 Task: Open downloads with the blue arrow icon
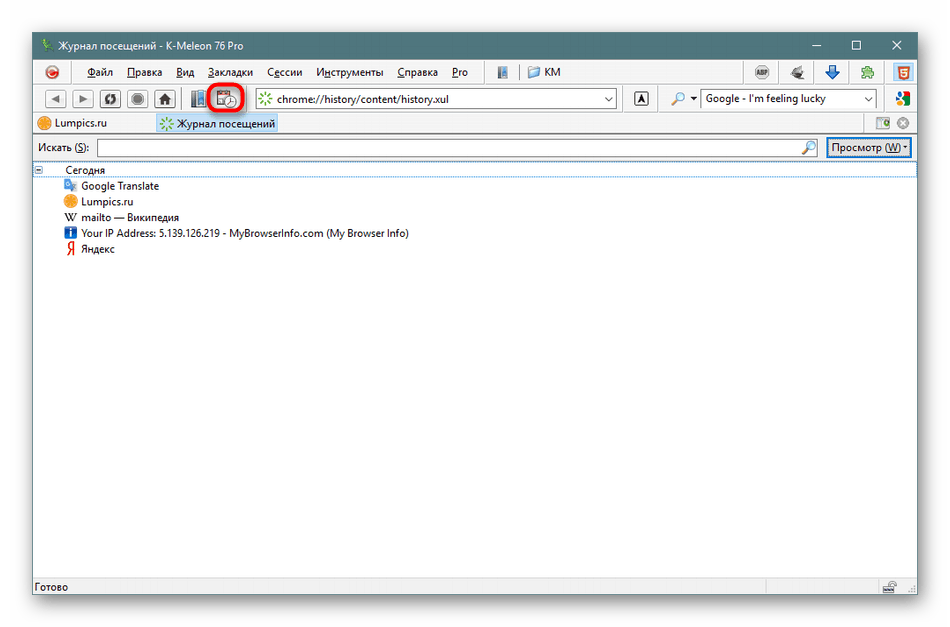click(832, 73)
